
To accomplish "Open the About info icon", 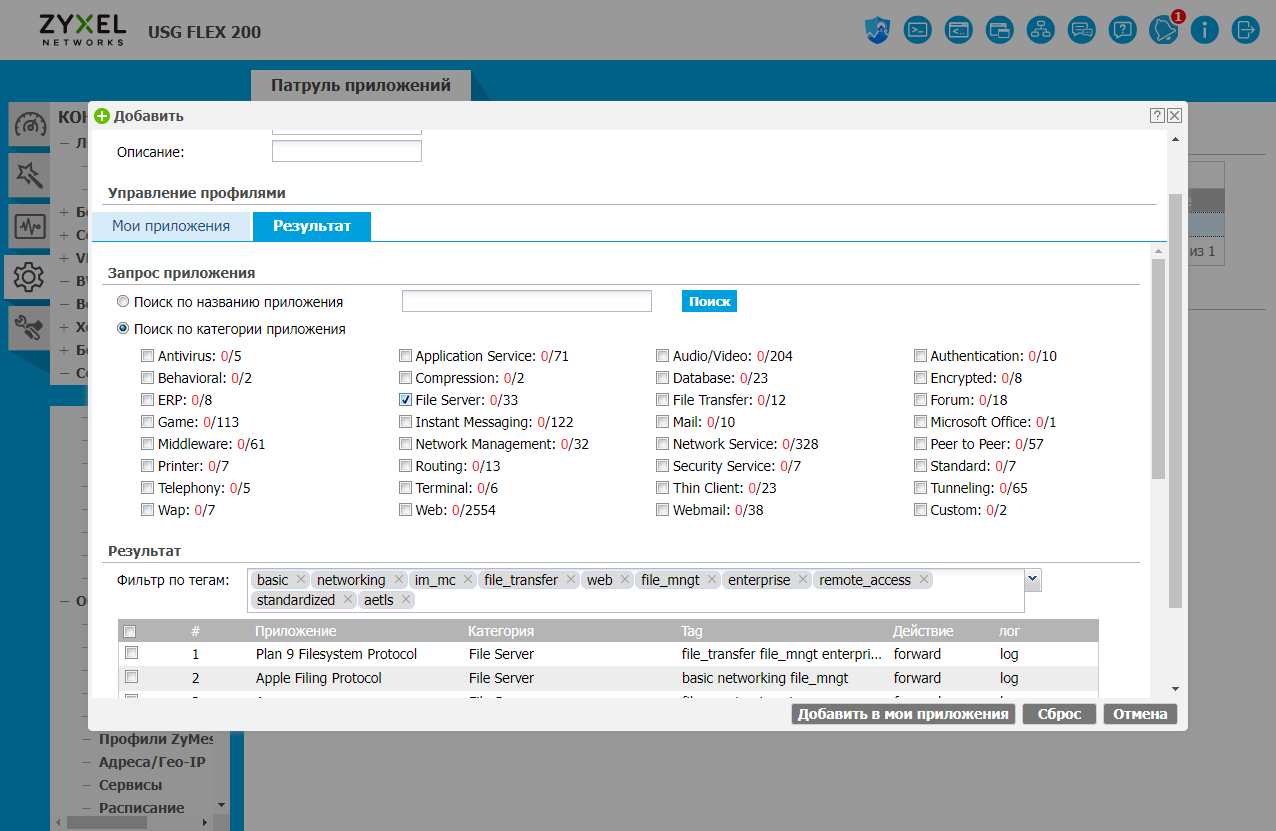I will 1204,30.
